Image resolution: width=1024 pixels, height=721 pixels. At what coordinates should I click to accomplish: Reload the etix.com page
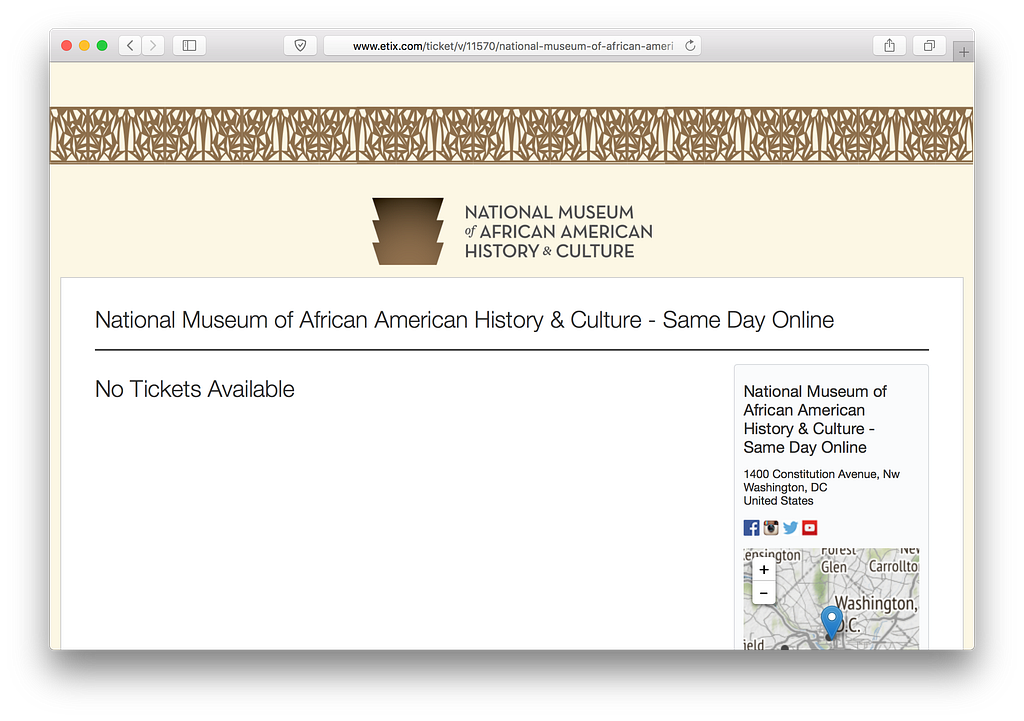[690, 46]
